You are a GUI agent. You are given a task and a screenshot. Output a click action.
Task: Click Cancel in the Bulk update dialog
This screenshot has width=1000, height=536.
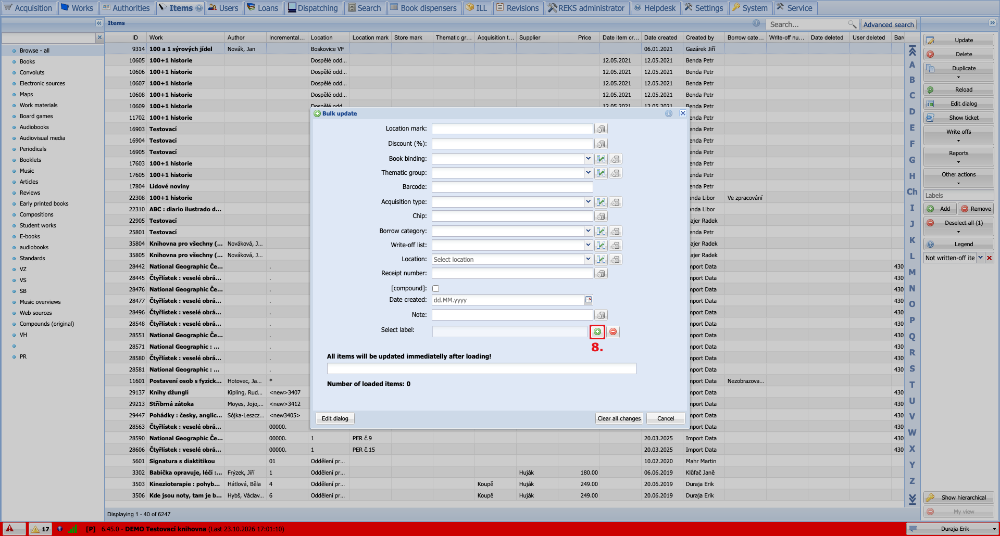click(666, 419)
